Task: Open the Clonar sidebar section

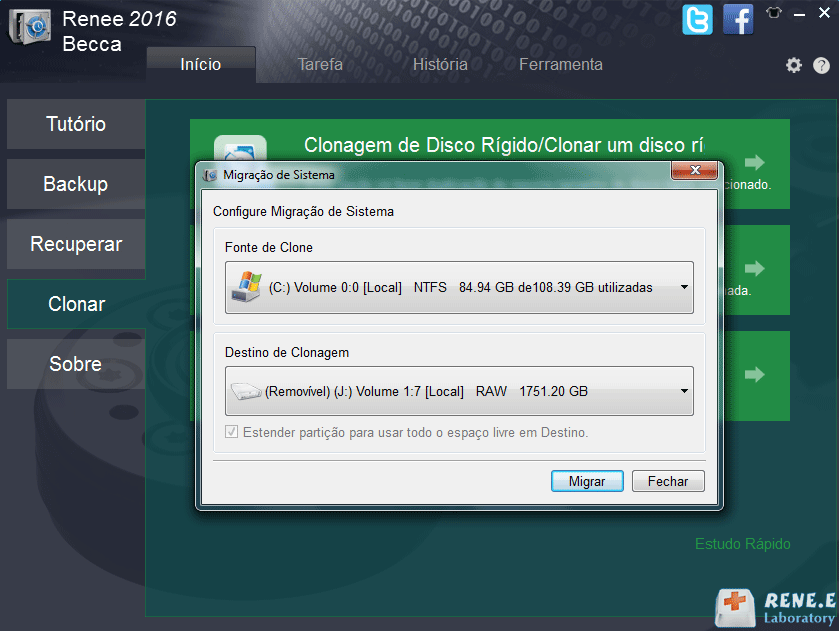Action: click(x=76, y=303)
